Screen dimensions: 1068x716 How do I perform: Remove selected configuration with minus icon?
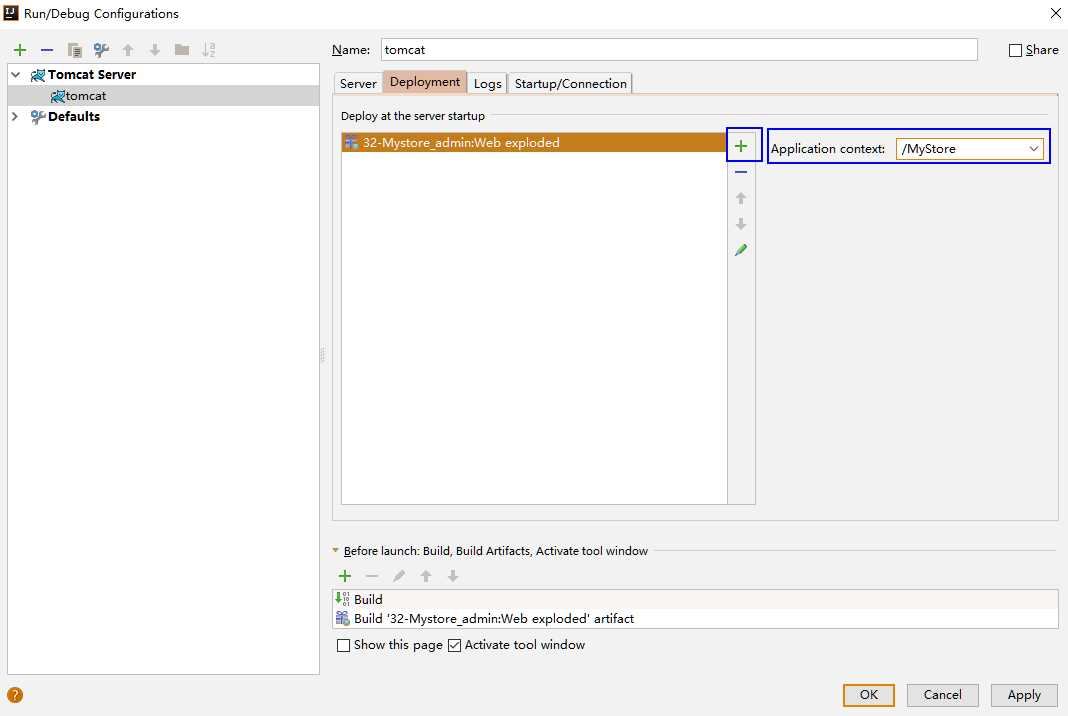tap(47, 50)
